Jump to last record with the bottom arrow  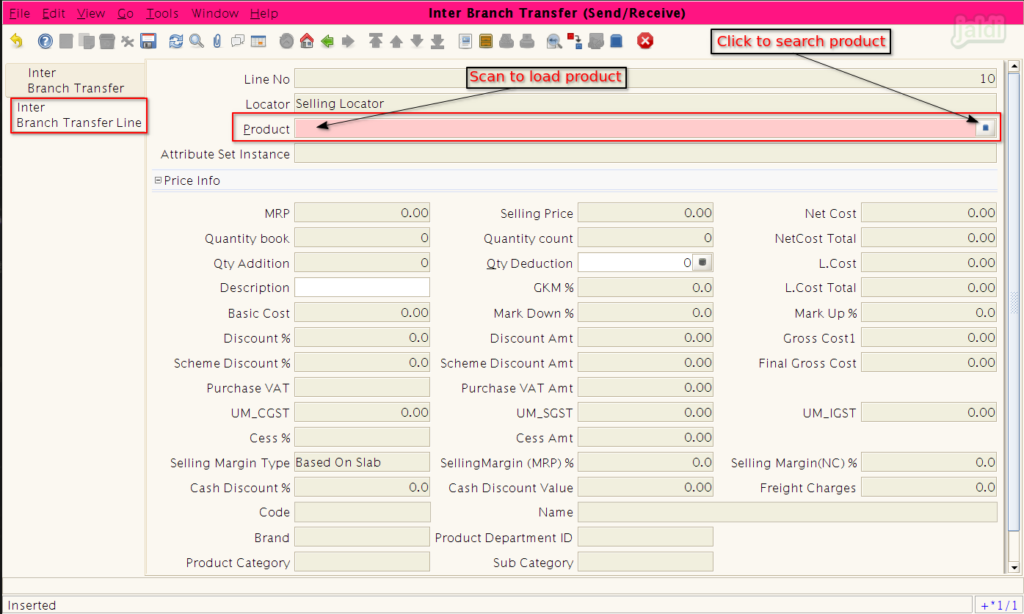(438, 41)
